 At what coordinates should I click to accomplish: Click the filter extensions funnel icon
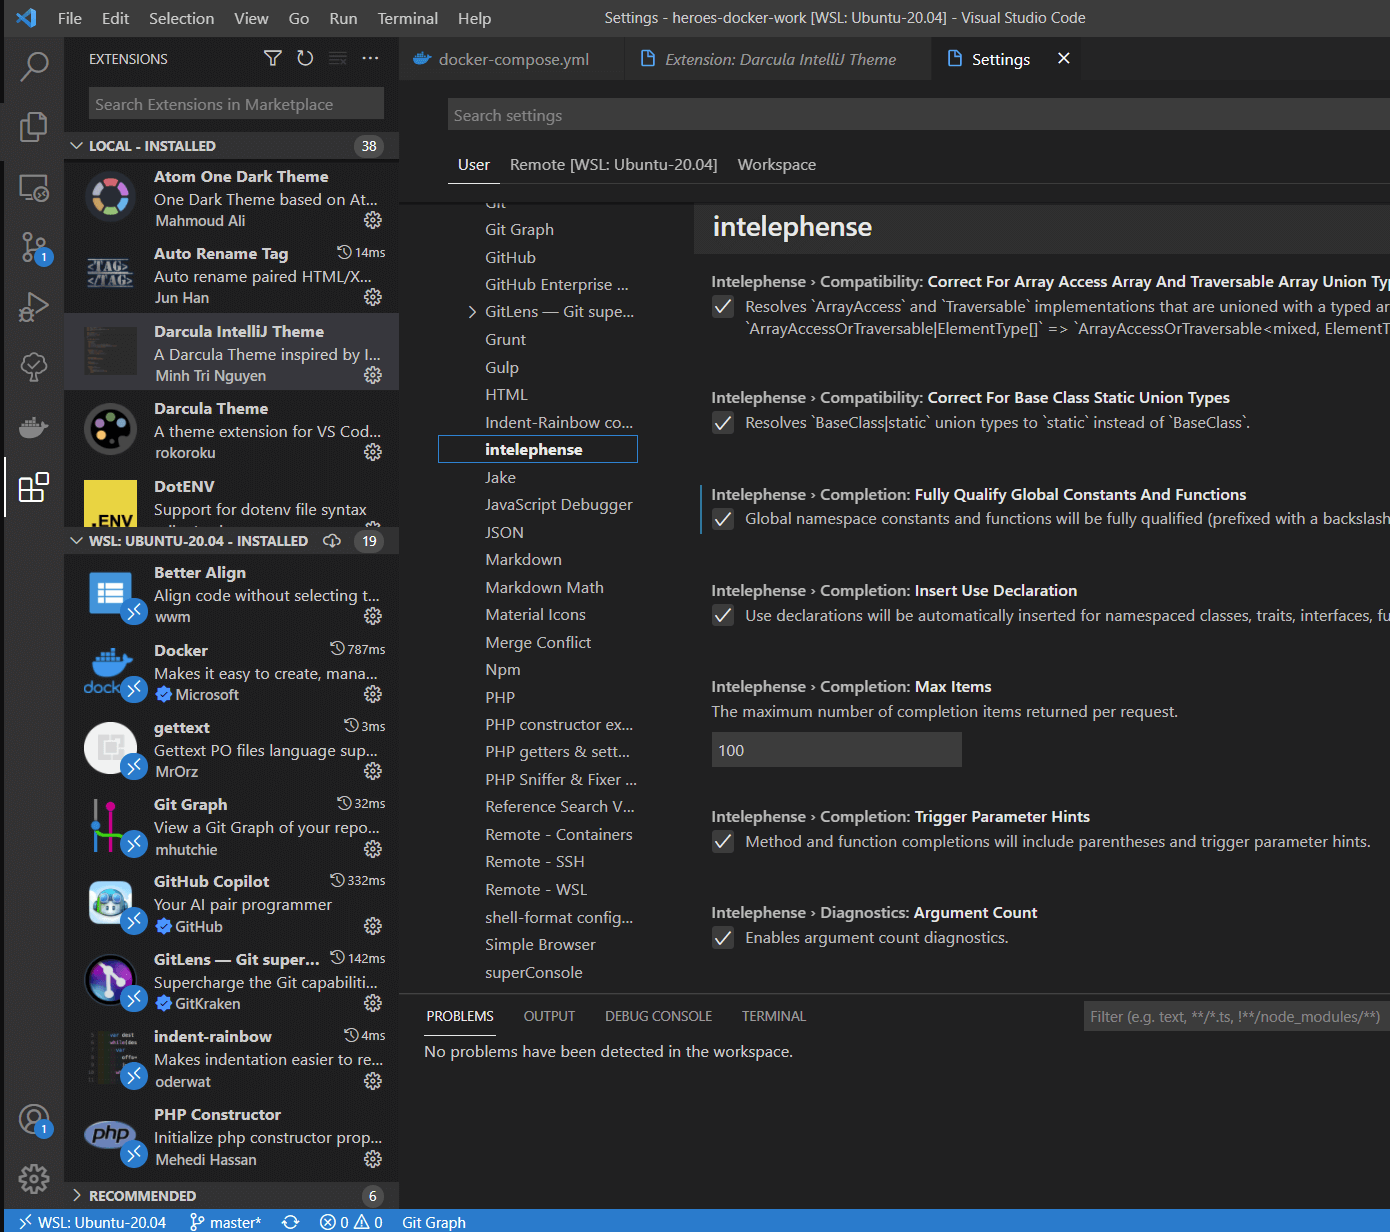click(x=272, y=58)
